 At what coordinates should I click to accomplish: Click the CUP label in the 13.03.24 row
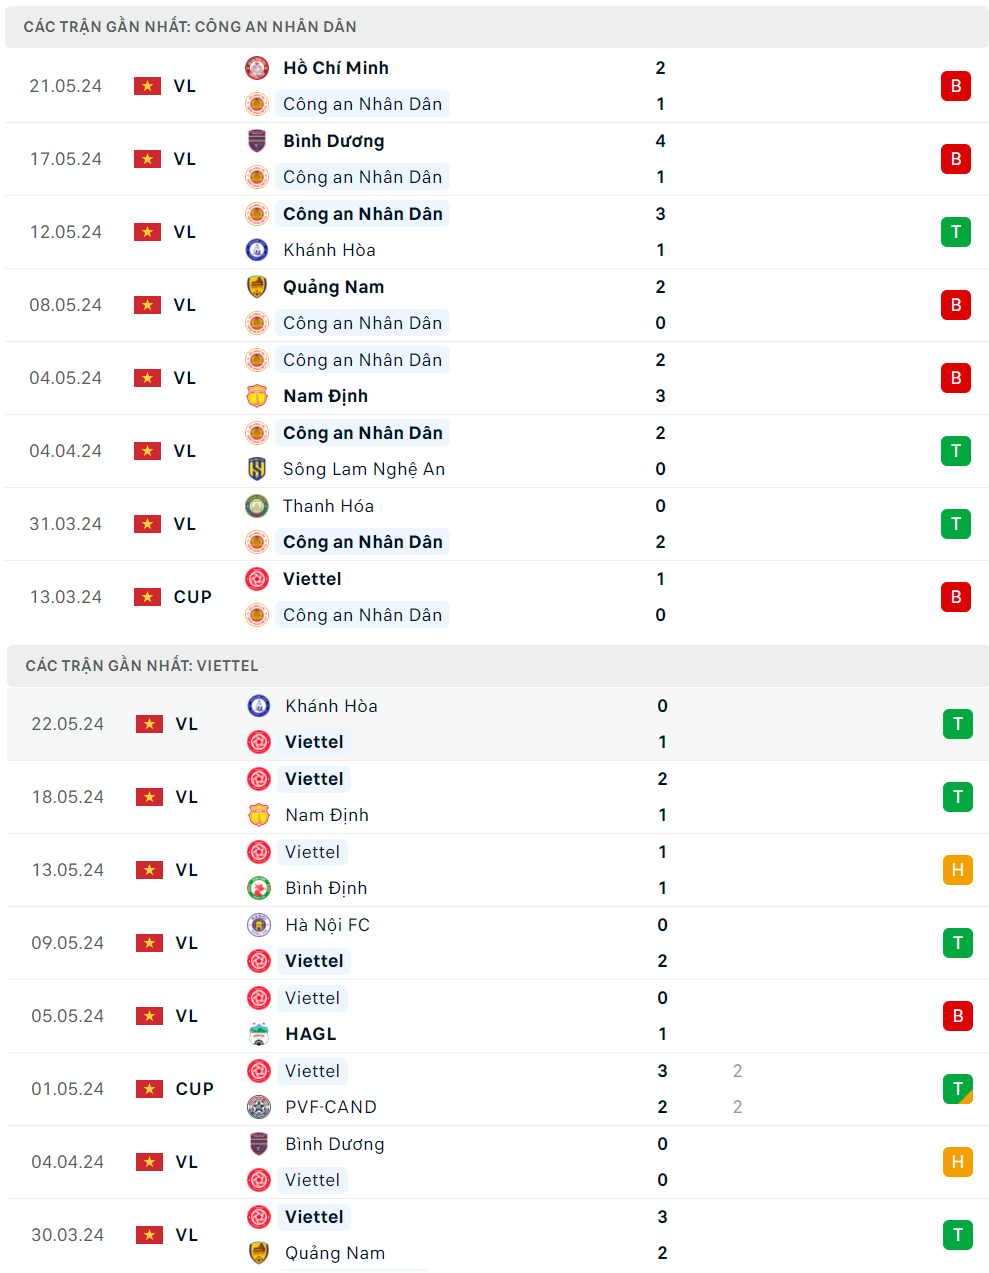[193, 597]
